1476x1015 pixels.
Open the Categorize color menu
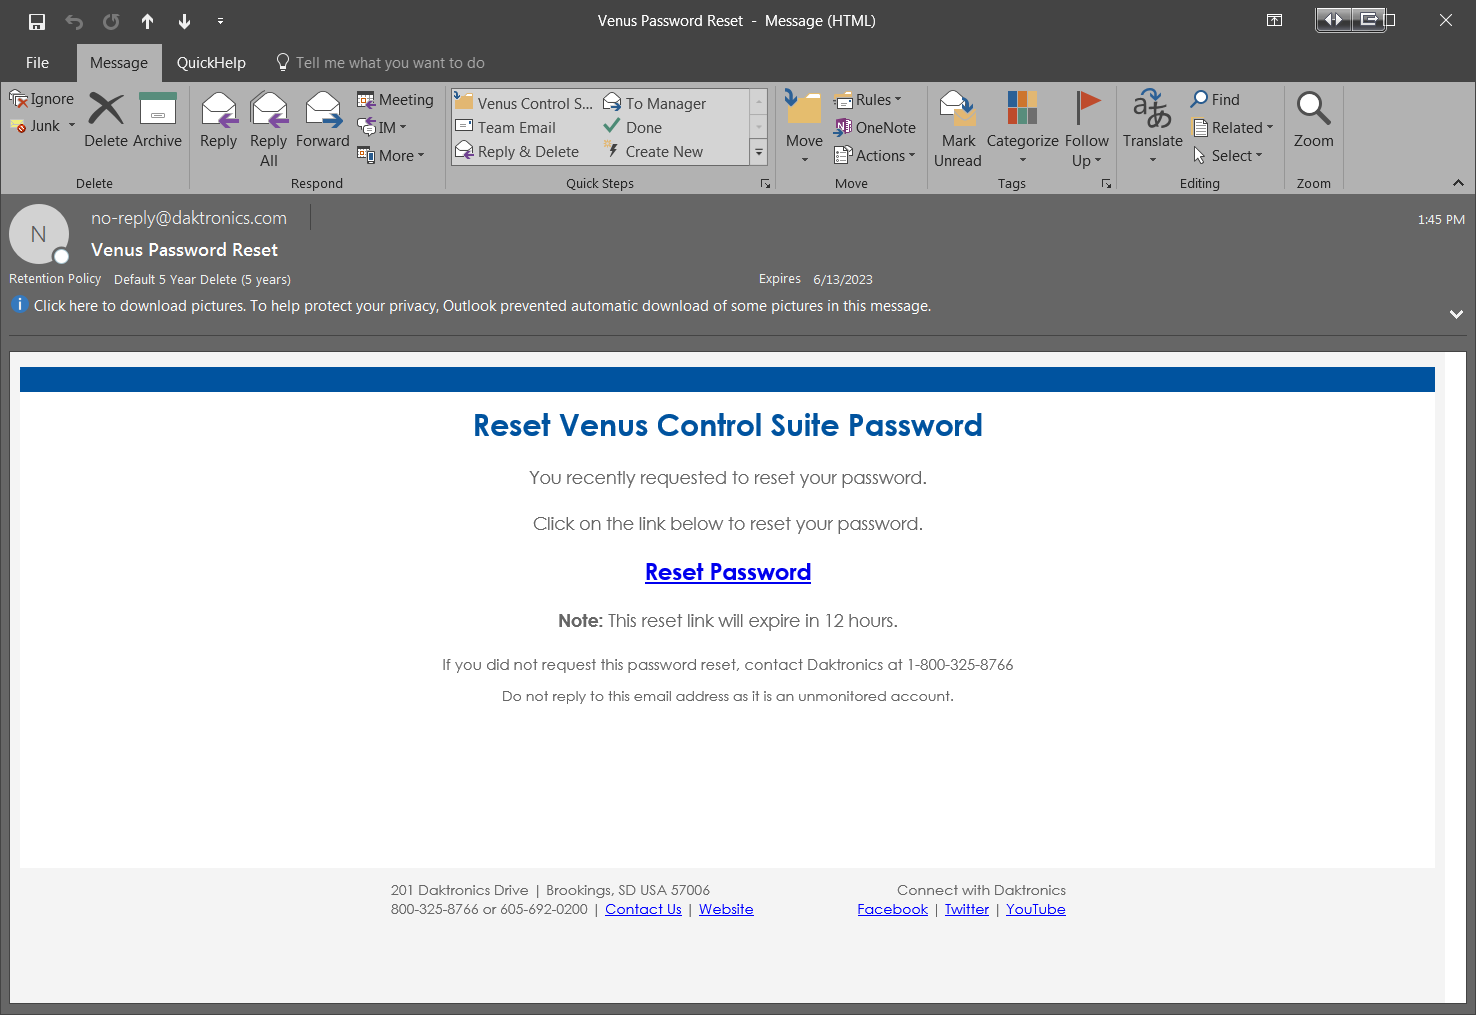[1022, 128]
